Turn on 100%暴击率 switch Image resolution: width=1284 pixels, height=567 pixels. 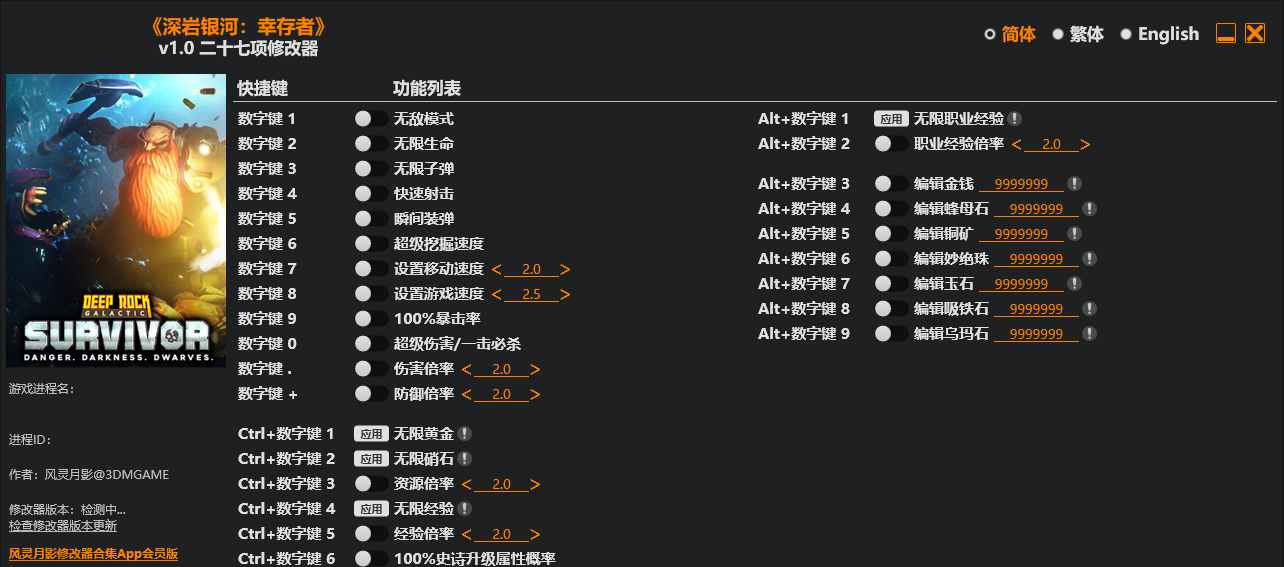coord(371,319)
